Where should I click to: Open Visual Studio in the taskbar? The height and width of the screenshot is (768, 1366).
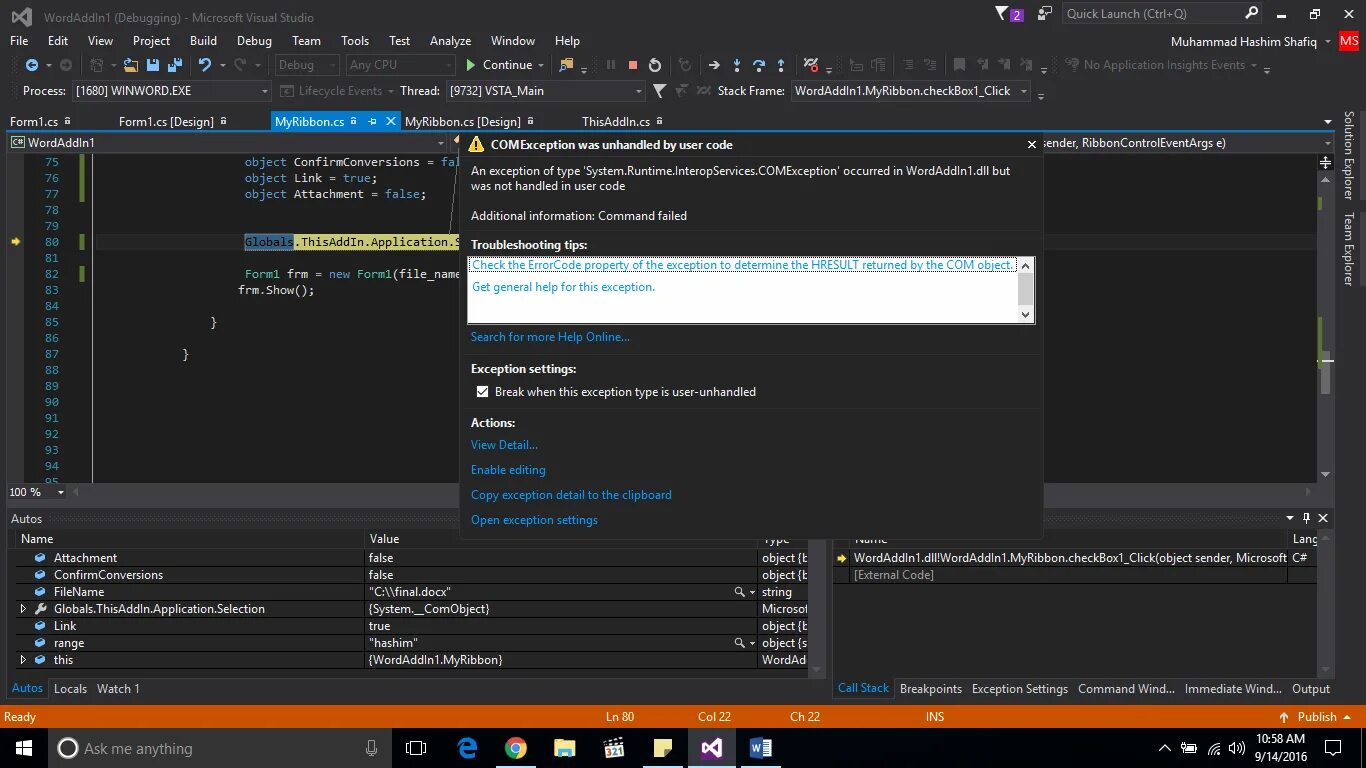711,748
